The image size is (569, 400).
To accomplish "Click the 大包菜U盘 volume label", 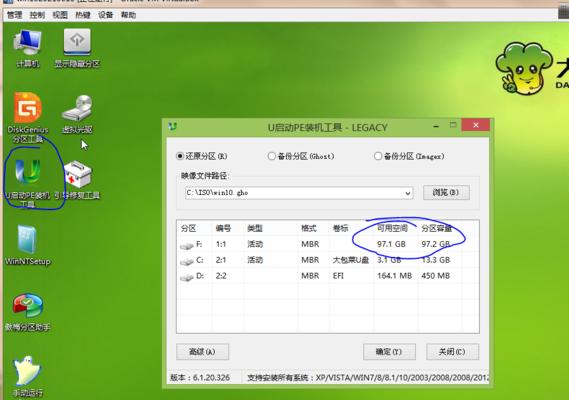I will tap(351, 260).
